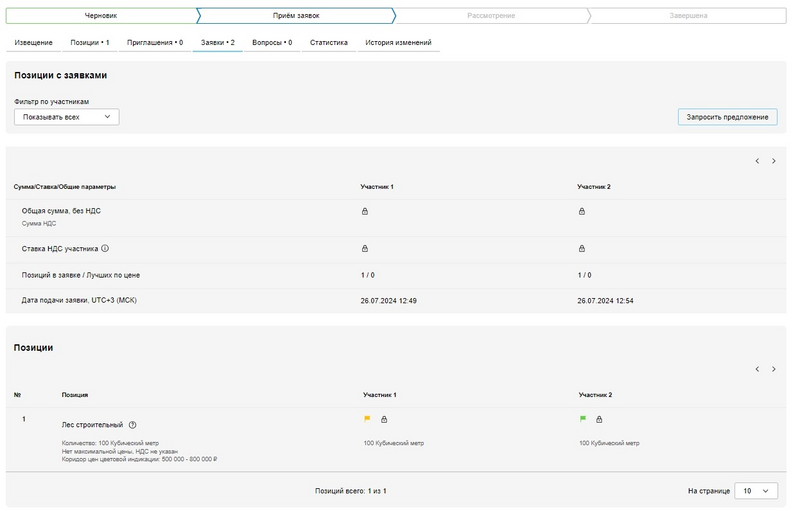Click the yellow flag under Участник 1
This screenshot has width=800, height=521.
367,419
